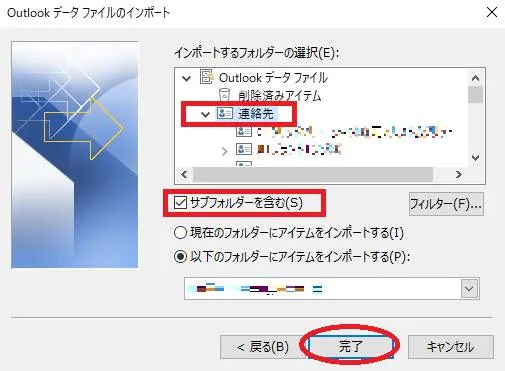Viewport: 505px width, 371px height.
Task: Select 現在のフォルダーにアイテムをインポートする radio button
Action: (180, 232)
